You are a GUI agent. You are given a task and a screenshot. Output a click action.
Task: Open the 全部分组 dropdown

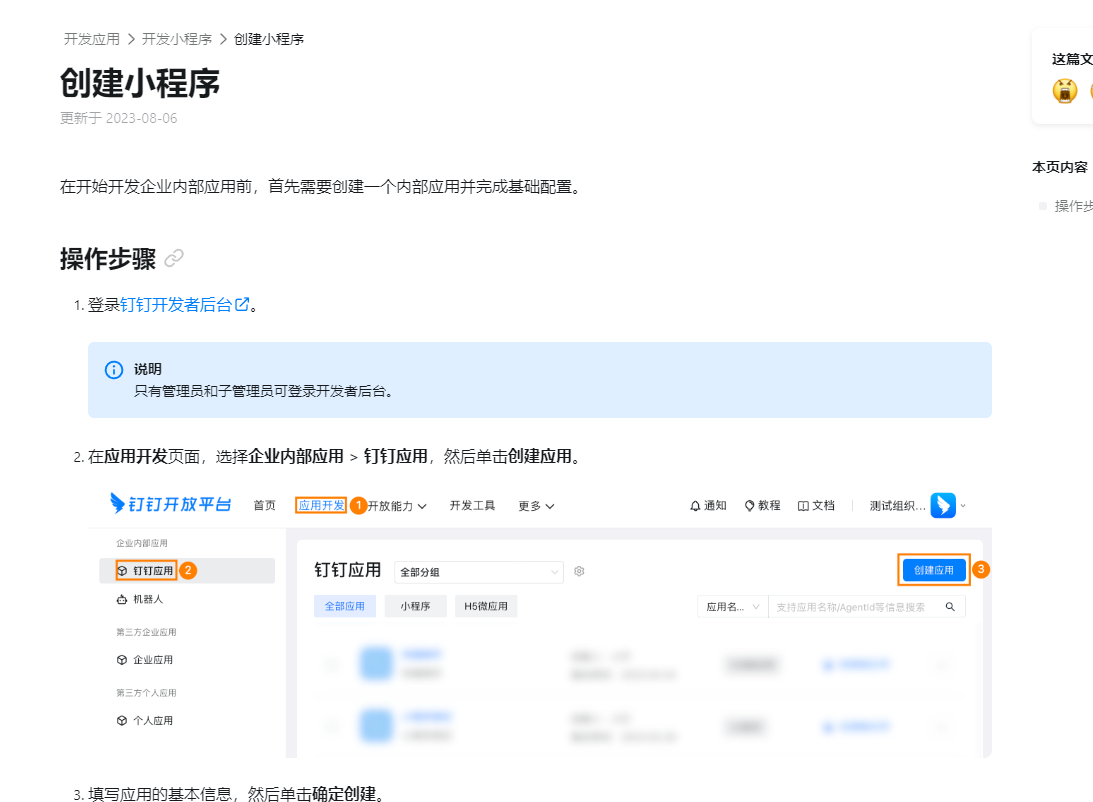point(478,572)
